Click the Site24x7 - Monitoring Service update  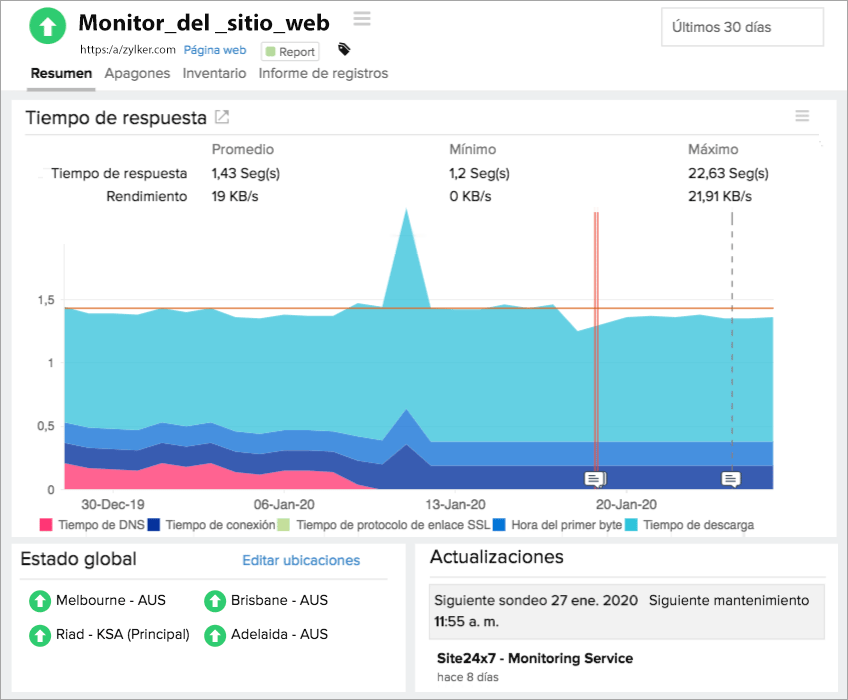coord(535,658)
